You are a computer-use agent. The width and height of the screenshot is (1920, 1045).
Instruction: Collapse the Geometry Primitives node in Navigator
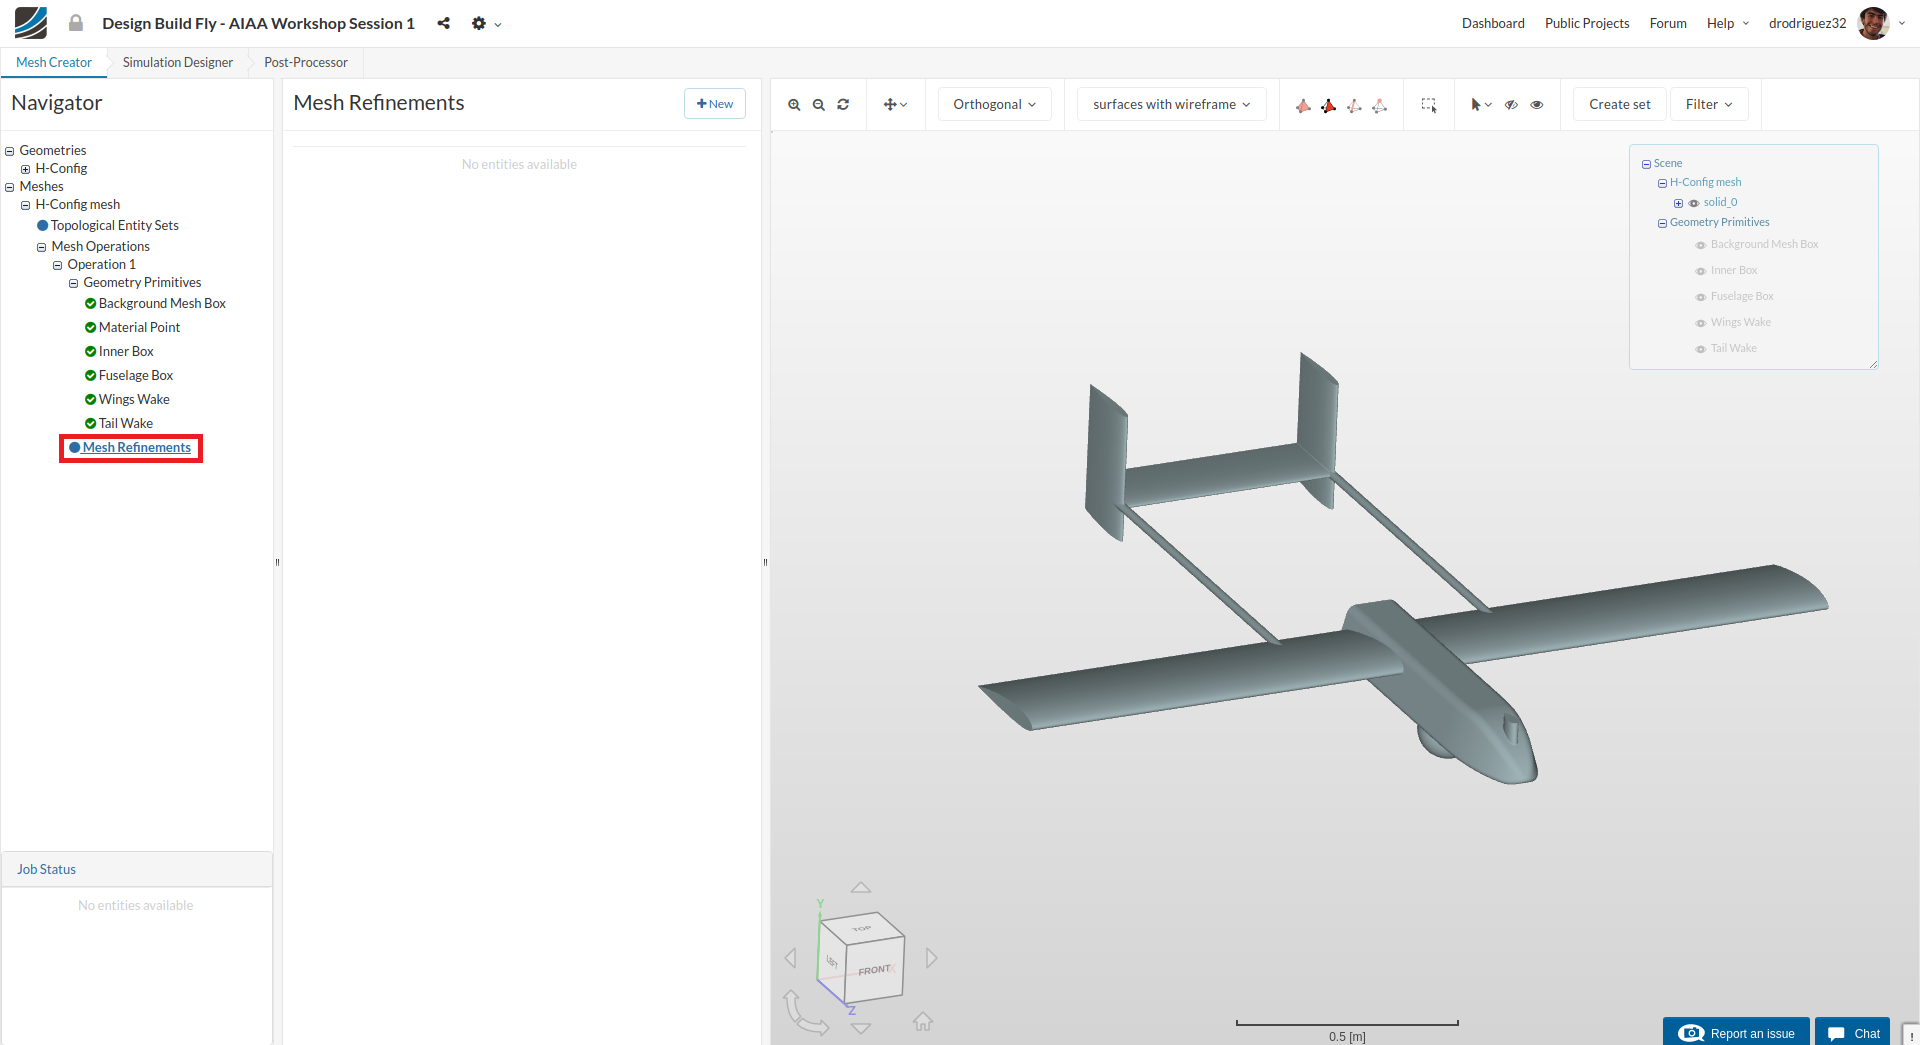(x=73, y=283)
